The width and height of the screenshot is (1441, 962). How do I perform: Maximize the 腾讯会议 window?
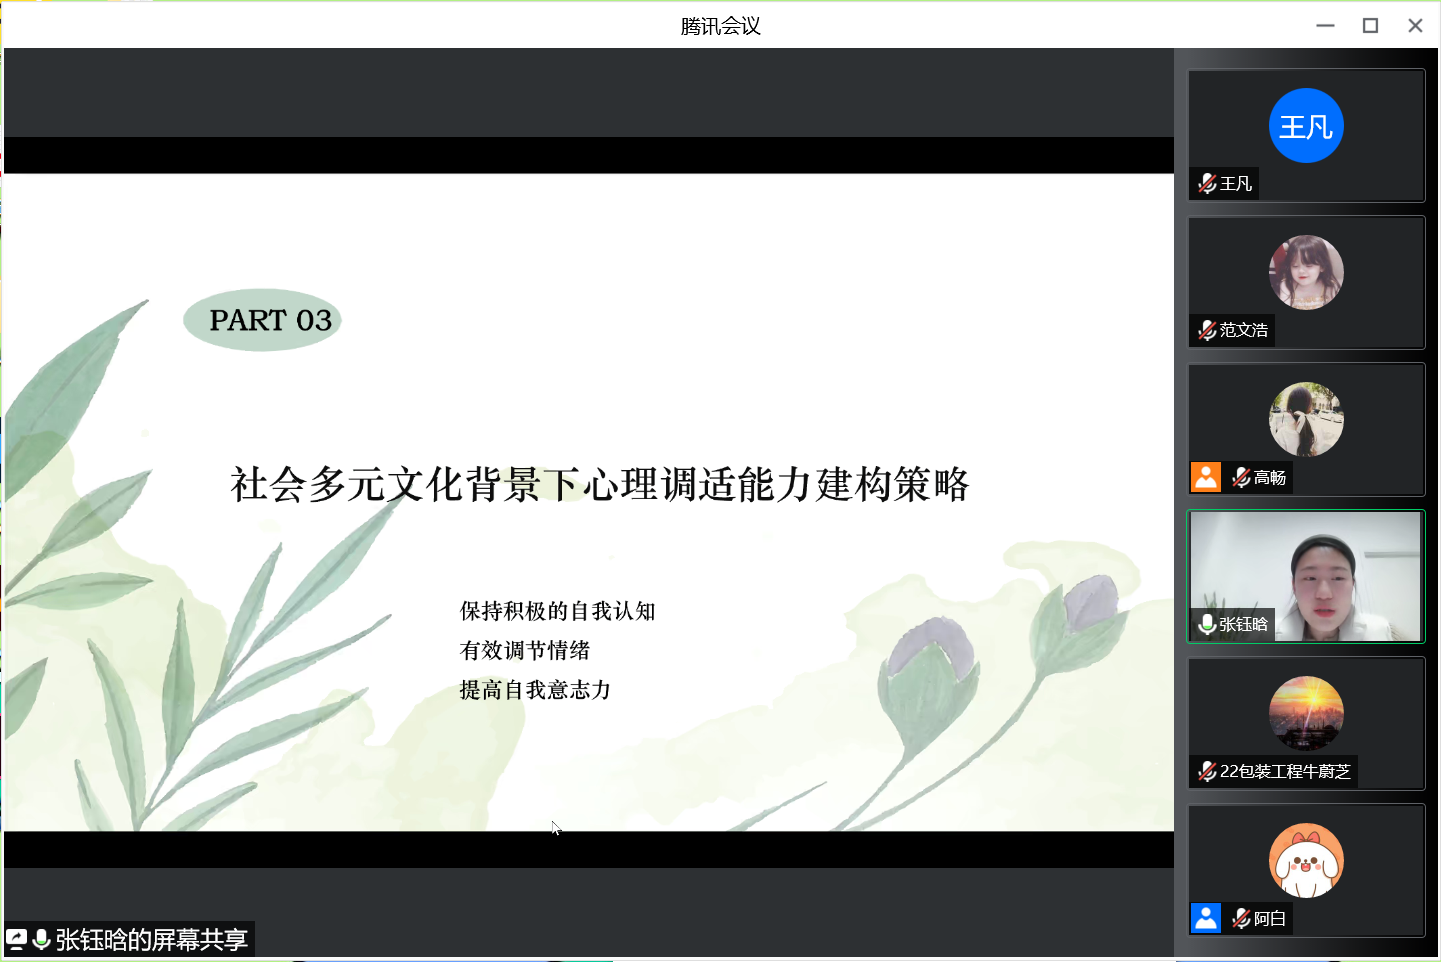1370,26
